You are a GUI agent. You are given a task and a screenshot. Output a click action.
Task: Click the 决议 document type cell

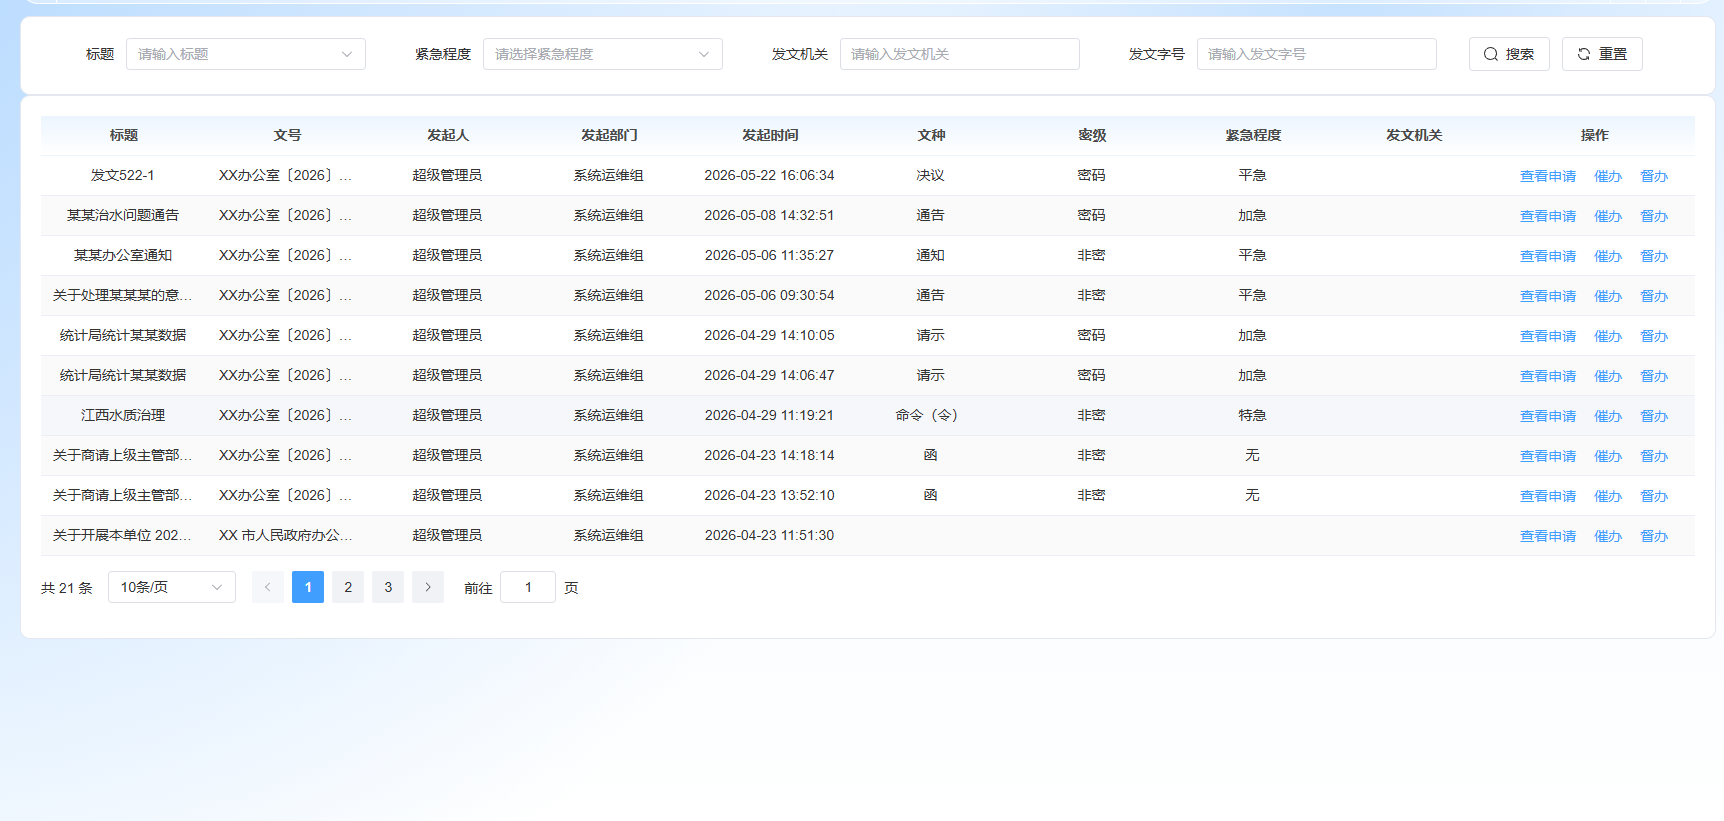(930, 175)
